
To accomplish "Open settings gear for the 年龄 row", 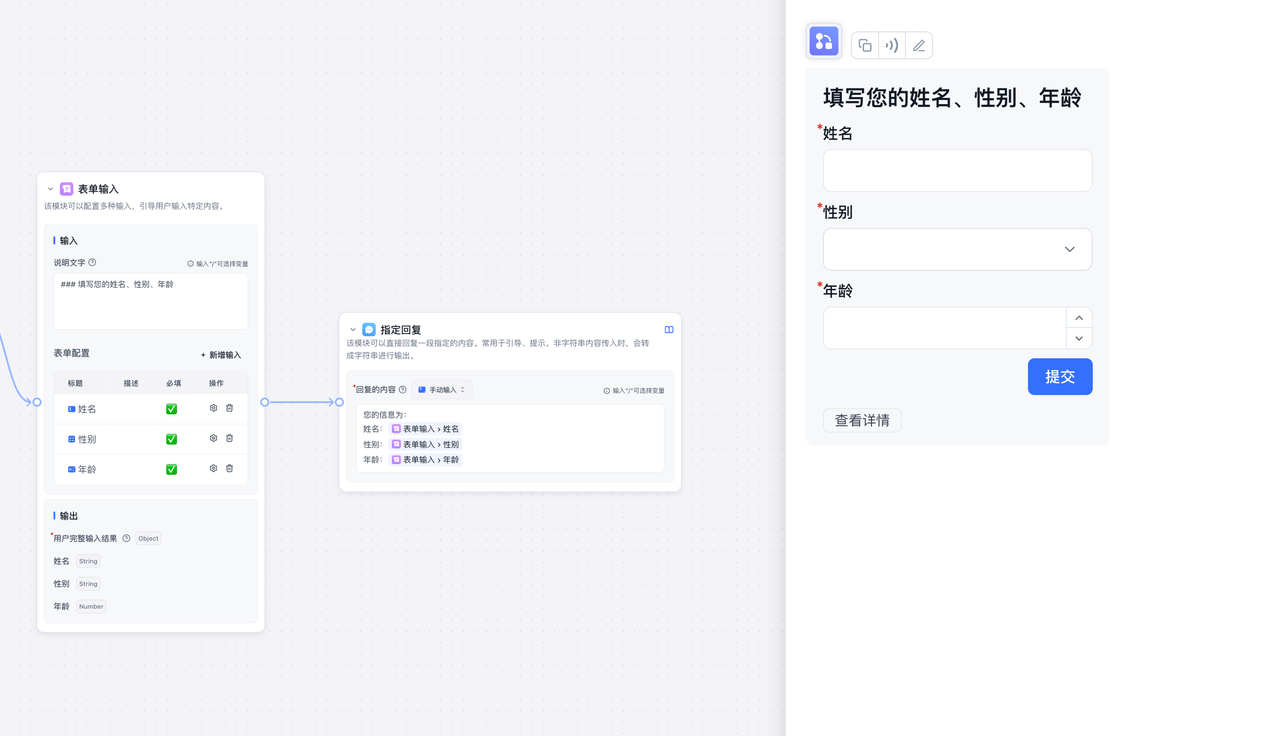I will [x=213, y=468].
